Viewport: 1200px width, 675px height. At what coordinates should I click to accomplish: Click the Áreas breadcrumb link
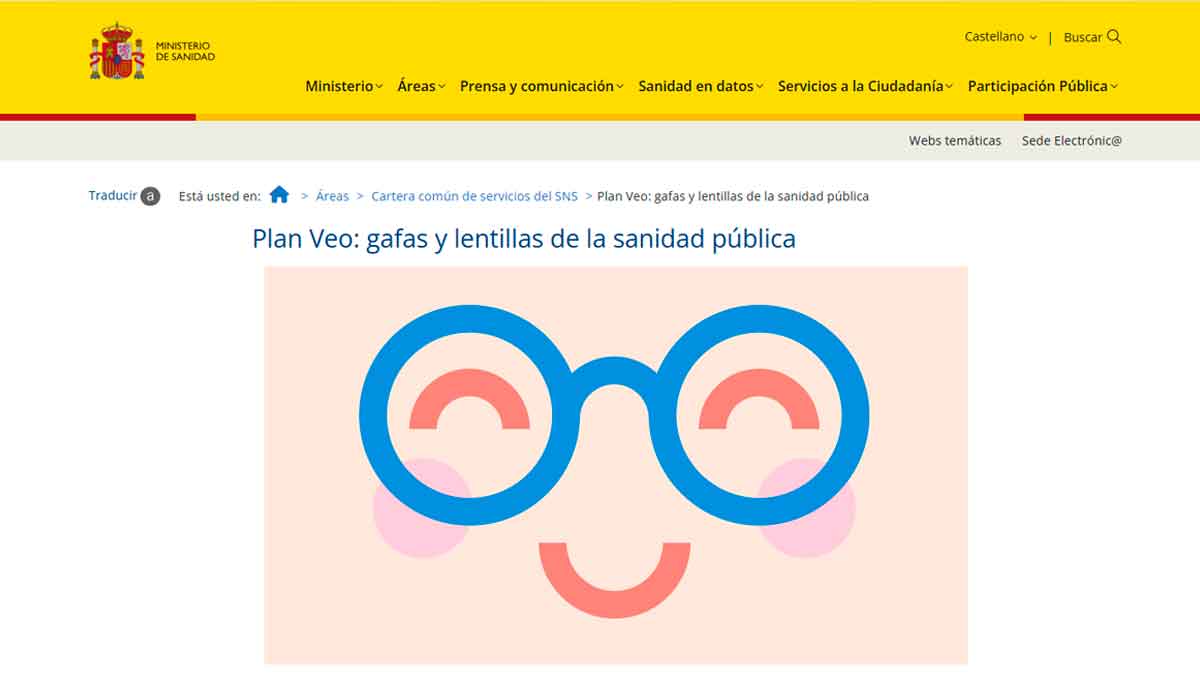tap(333, 196)
